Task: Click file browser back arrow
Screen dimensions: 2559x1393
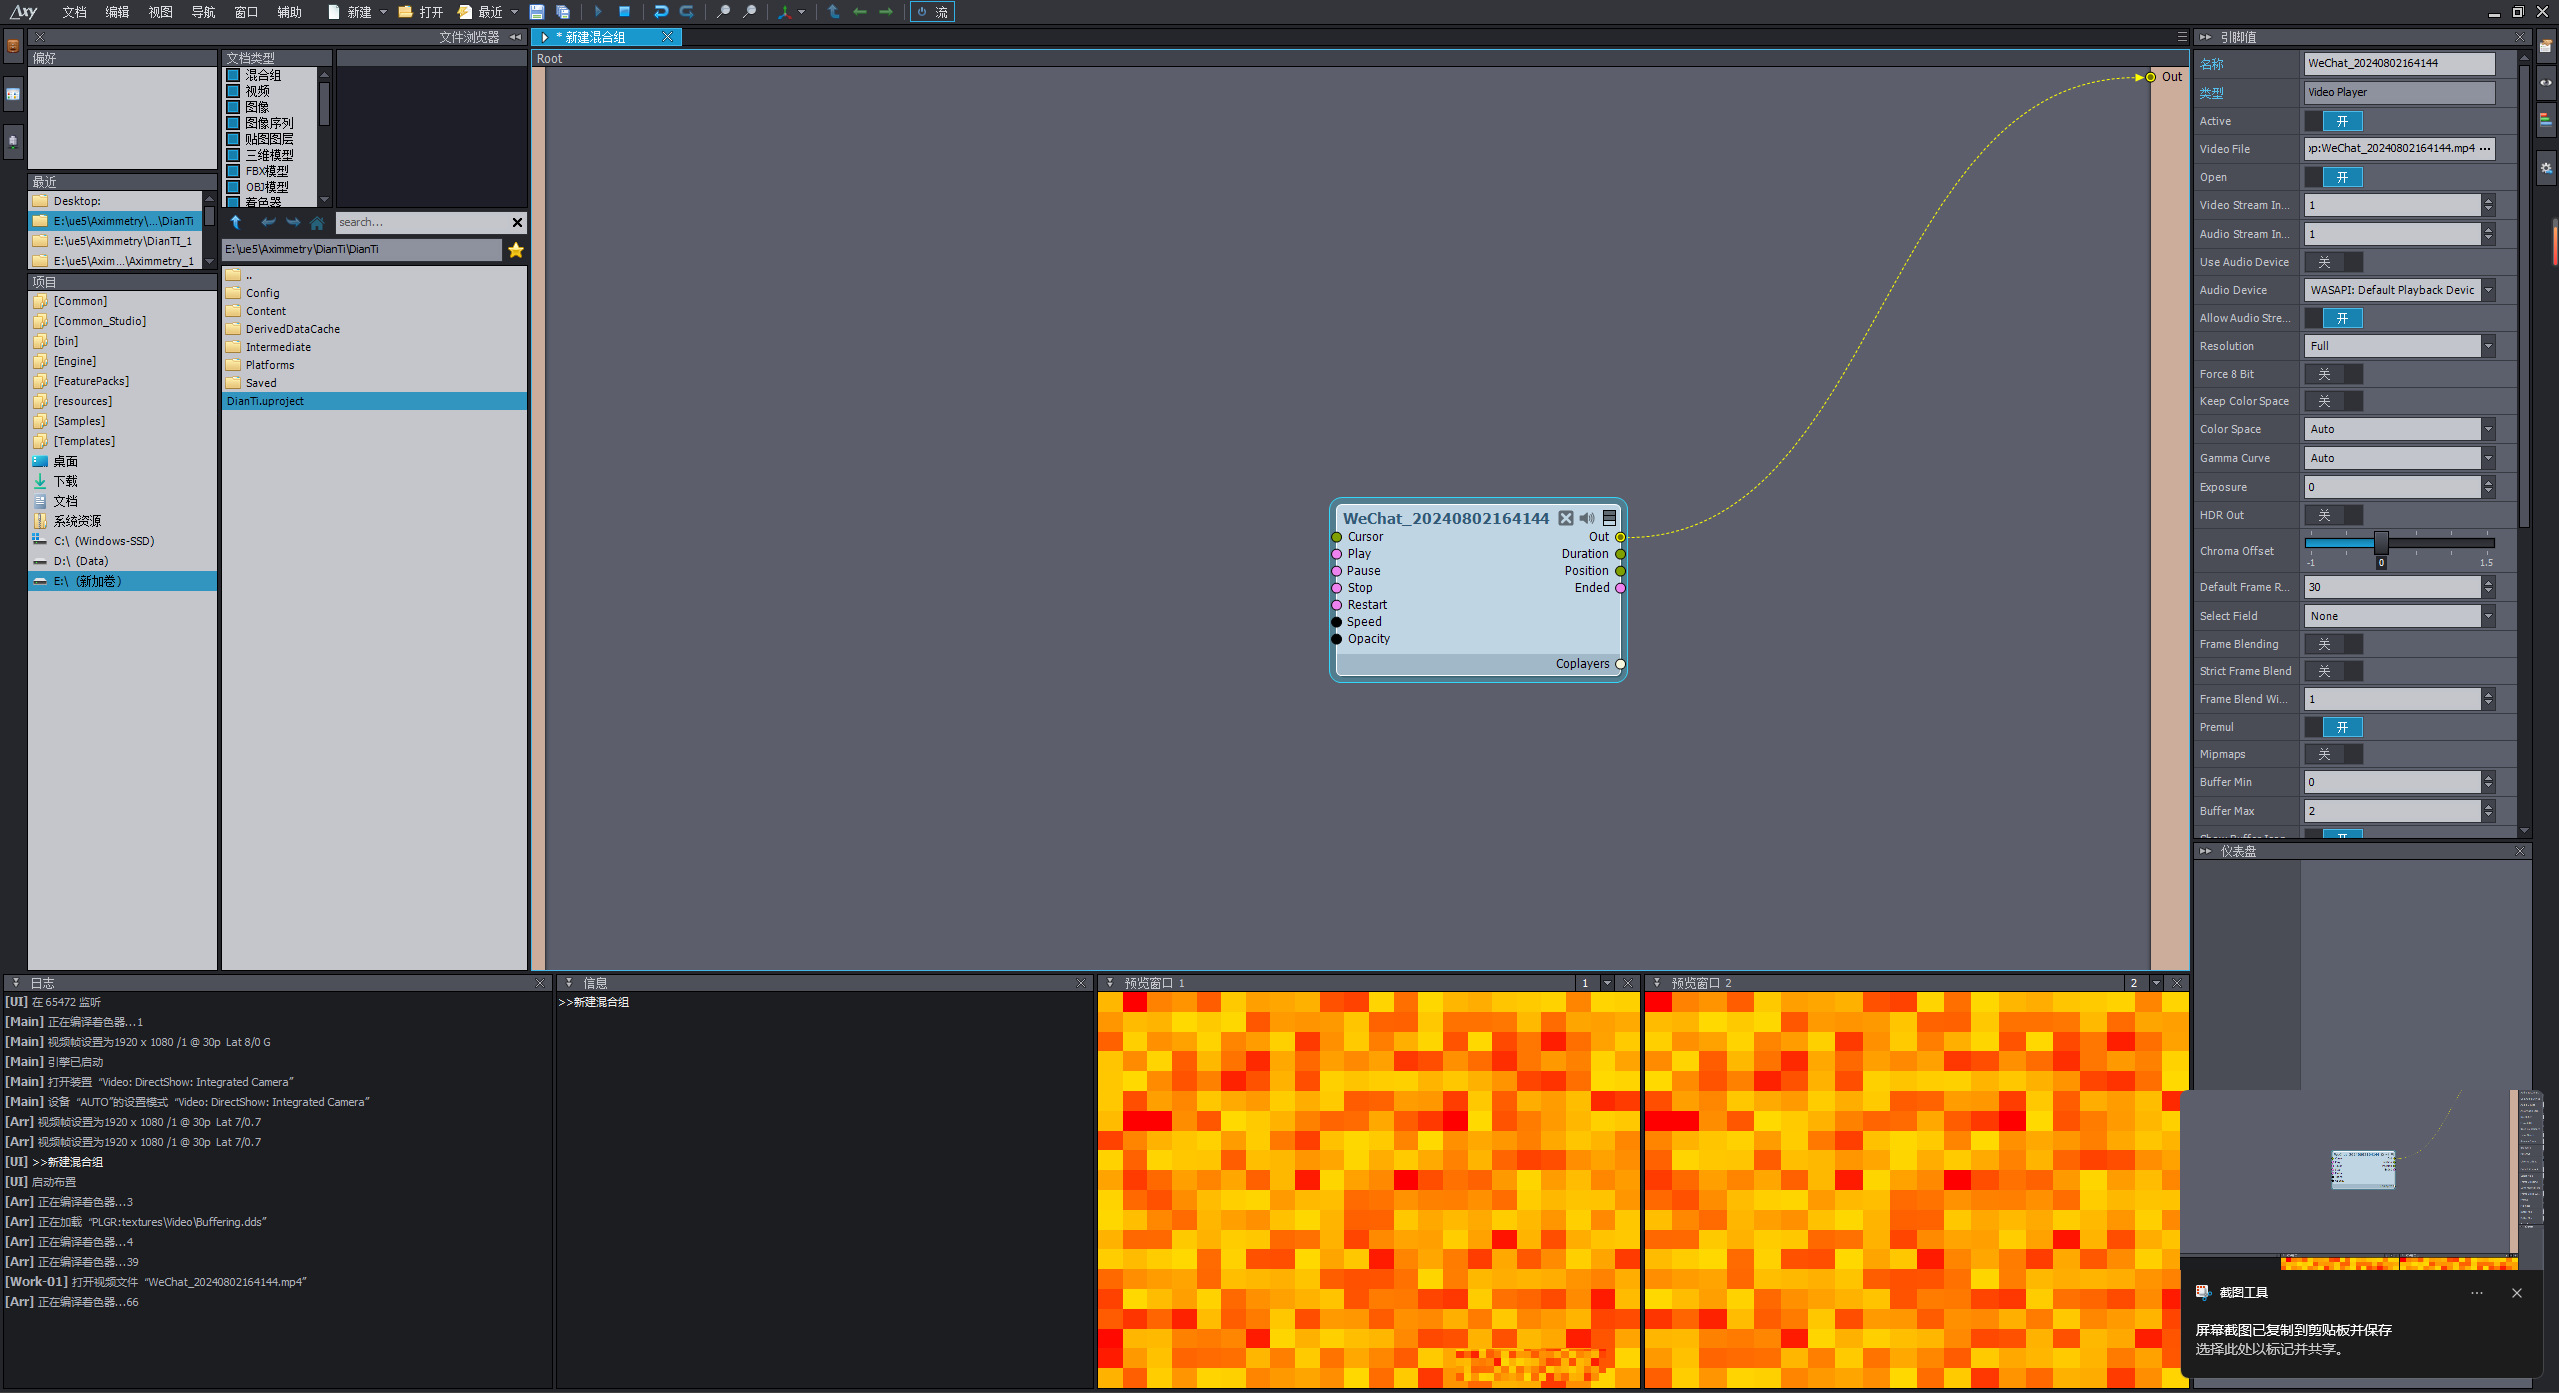Action: click(268, 222)
